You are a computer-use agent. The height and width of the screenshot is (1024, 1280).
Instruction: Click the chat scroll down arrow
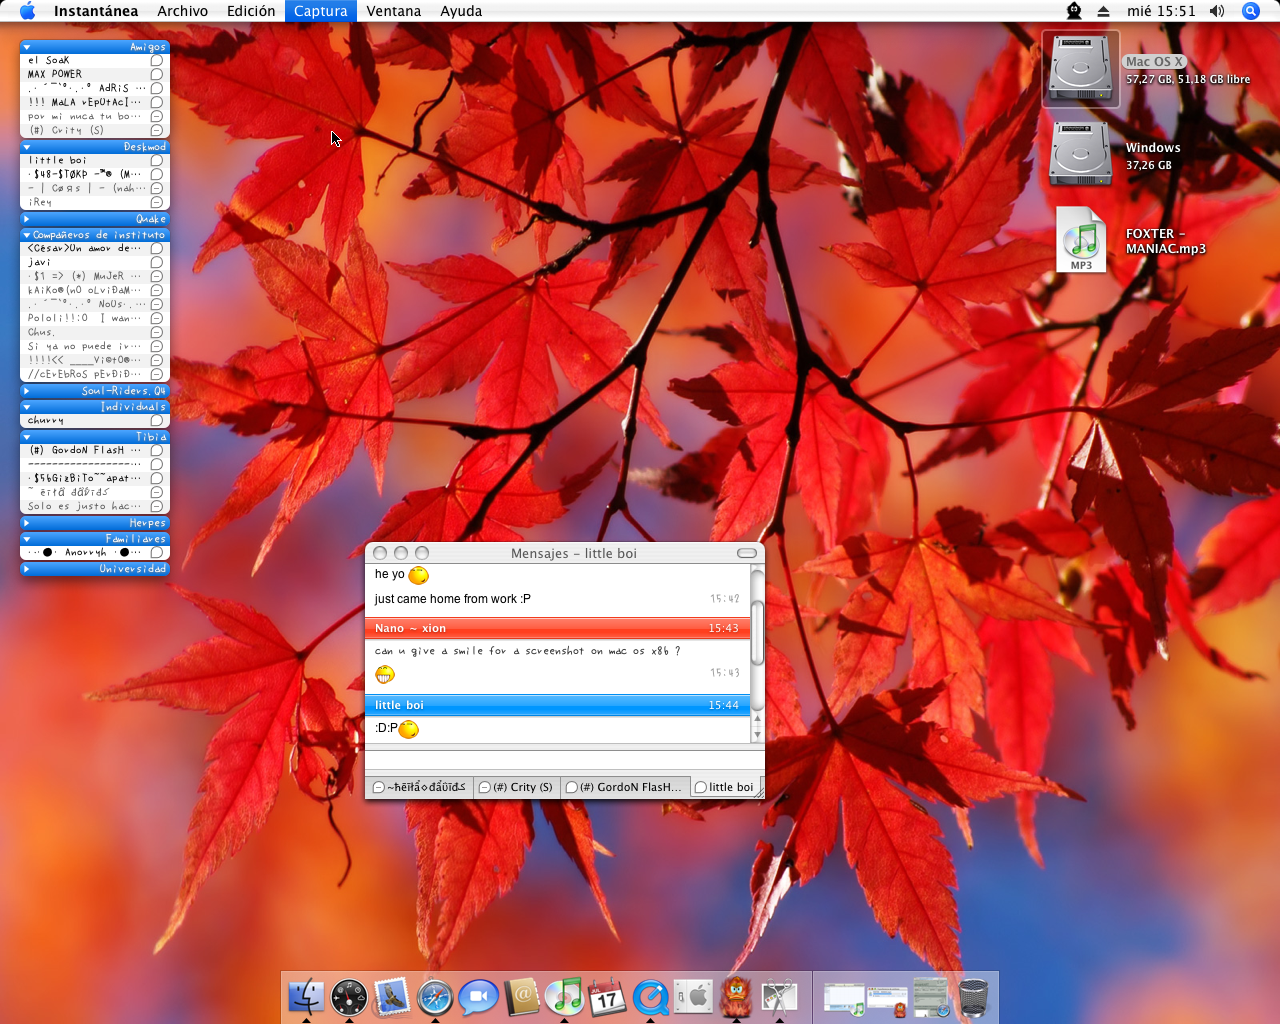click(757, 735)
